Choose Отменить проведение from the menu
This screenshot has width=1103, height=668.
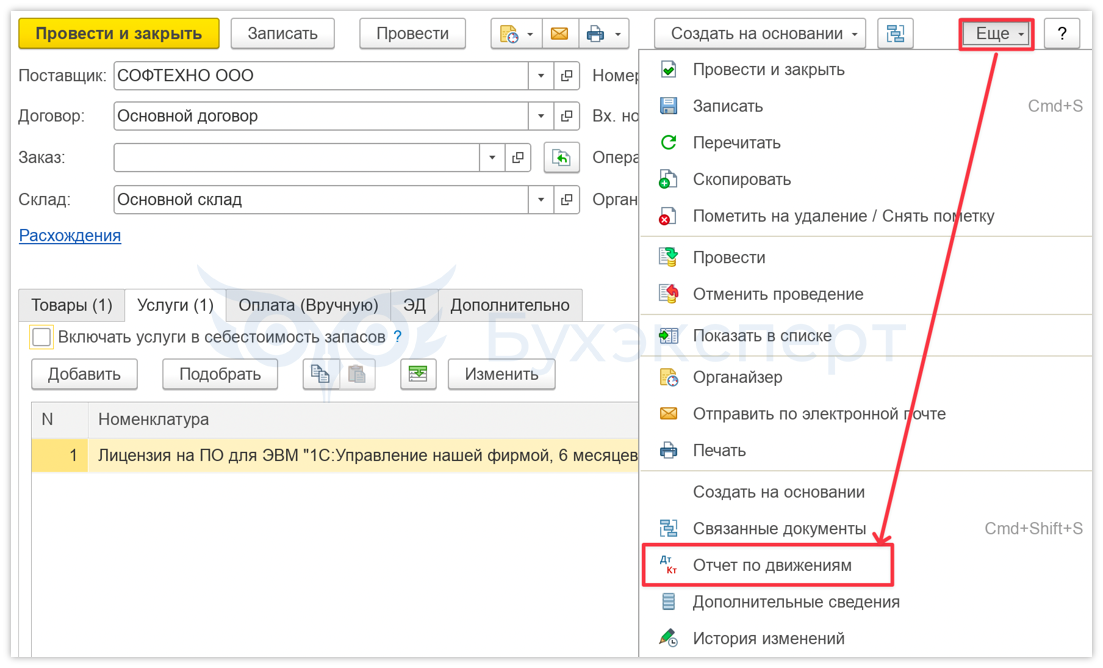pos(777,294)
